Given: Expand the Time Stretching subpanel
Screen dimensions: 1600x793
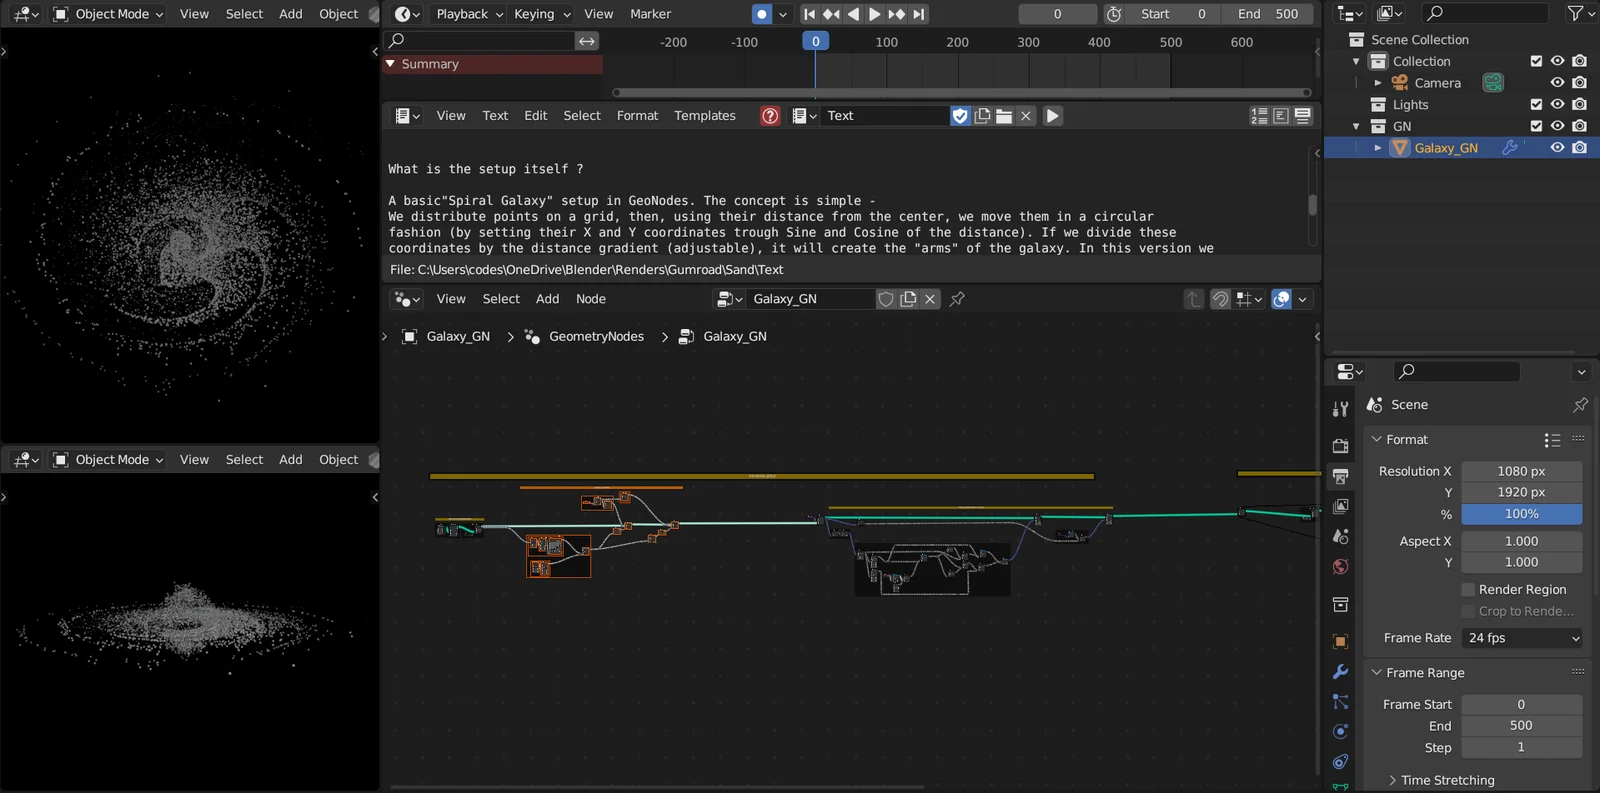Looking at the screenshot, I should pos(1393,780).
